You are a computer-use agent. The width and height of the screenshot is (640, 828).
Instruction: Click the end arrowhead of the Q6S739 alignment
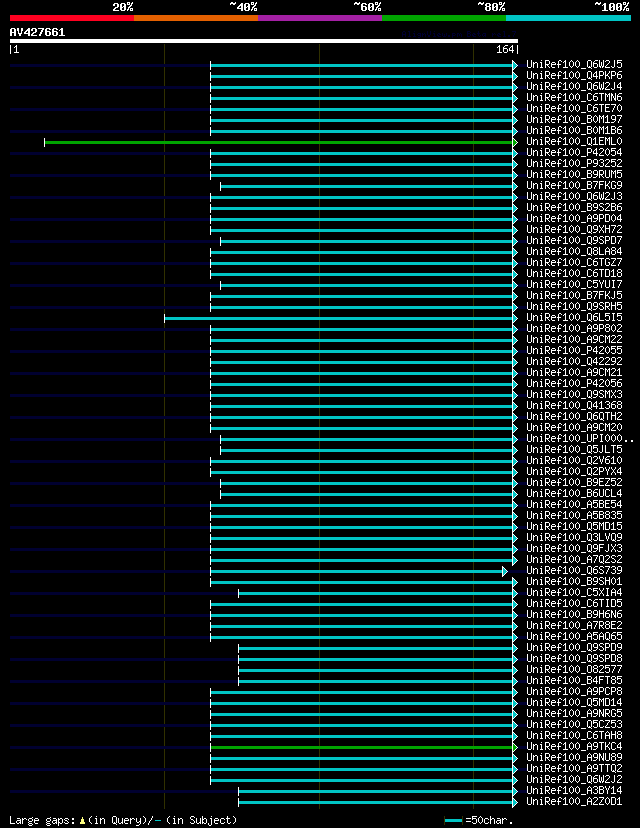pos(505,571)
